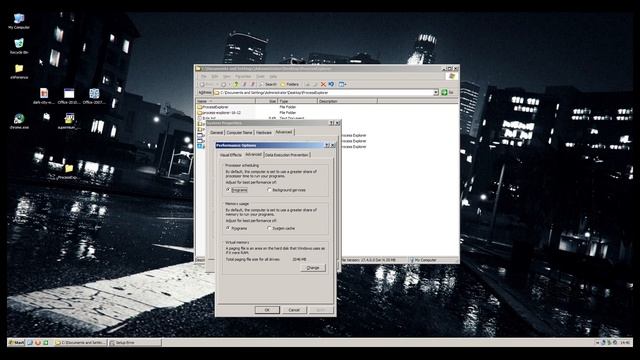
Task: Click OK in Performance Options
Action: 267,310
